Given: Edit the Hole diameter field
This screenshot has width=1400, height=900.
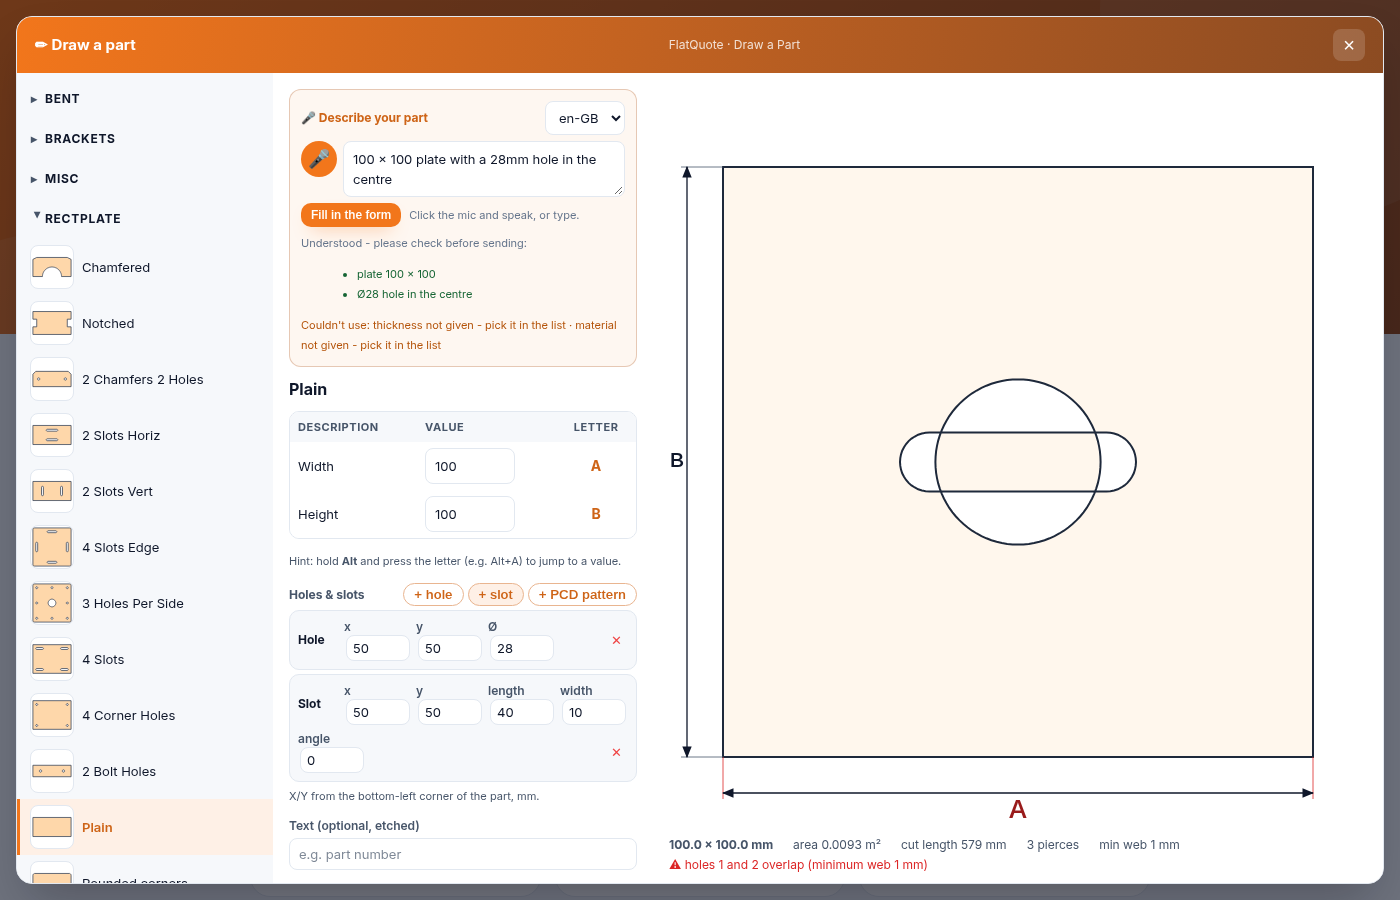Looking at the screenshot, I should pyautogui.click(x=522, y=648).
